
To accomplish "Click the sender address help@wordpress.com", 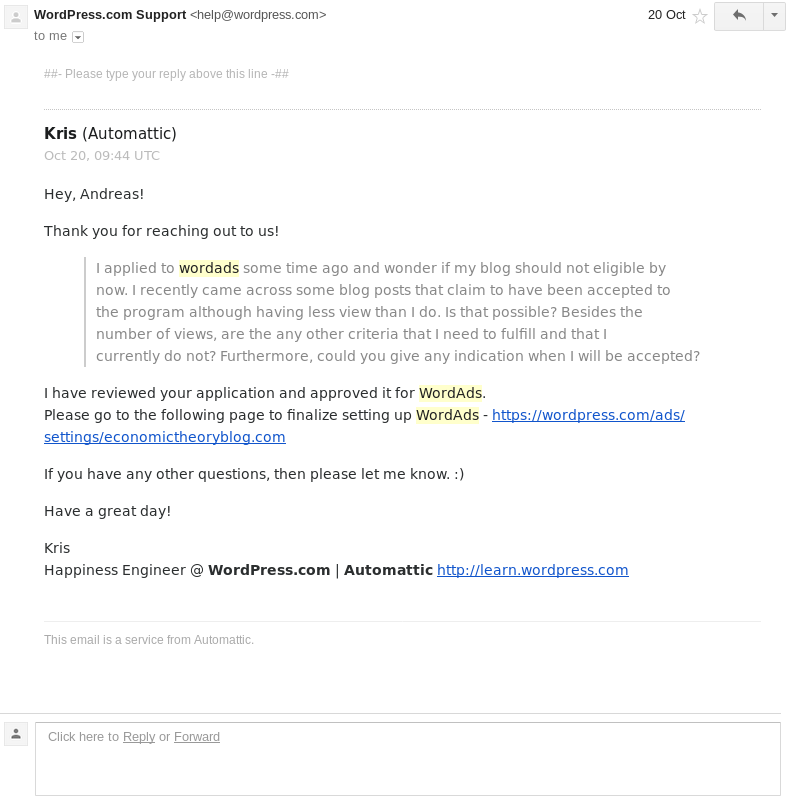I will point(258,15).
